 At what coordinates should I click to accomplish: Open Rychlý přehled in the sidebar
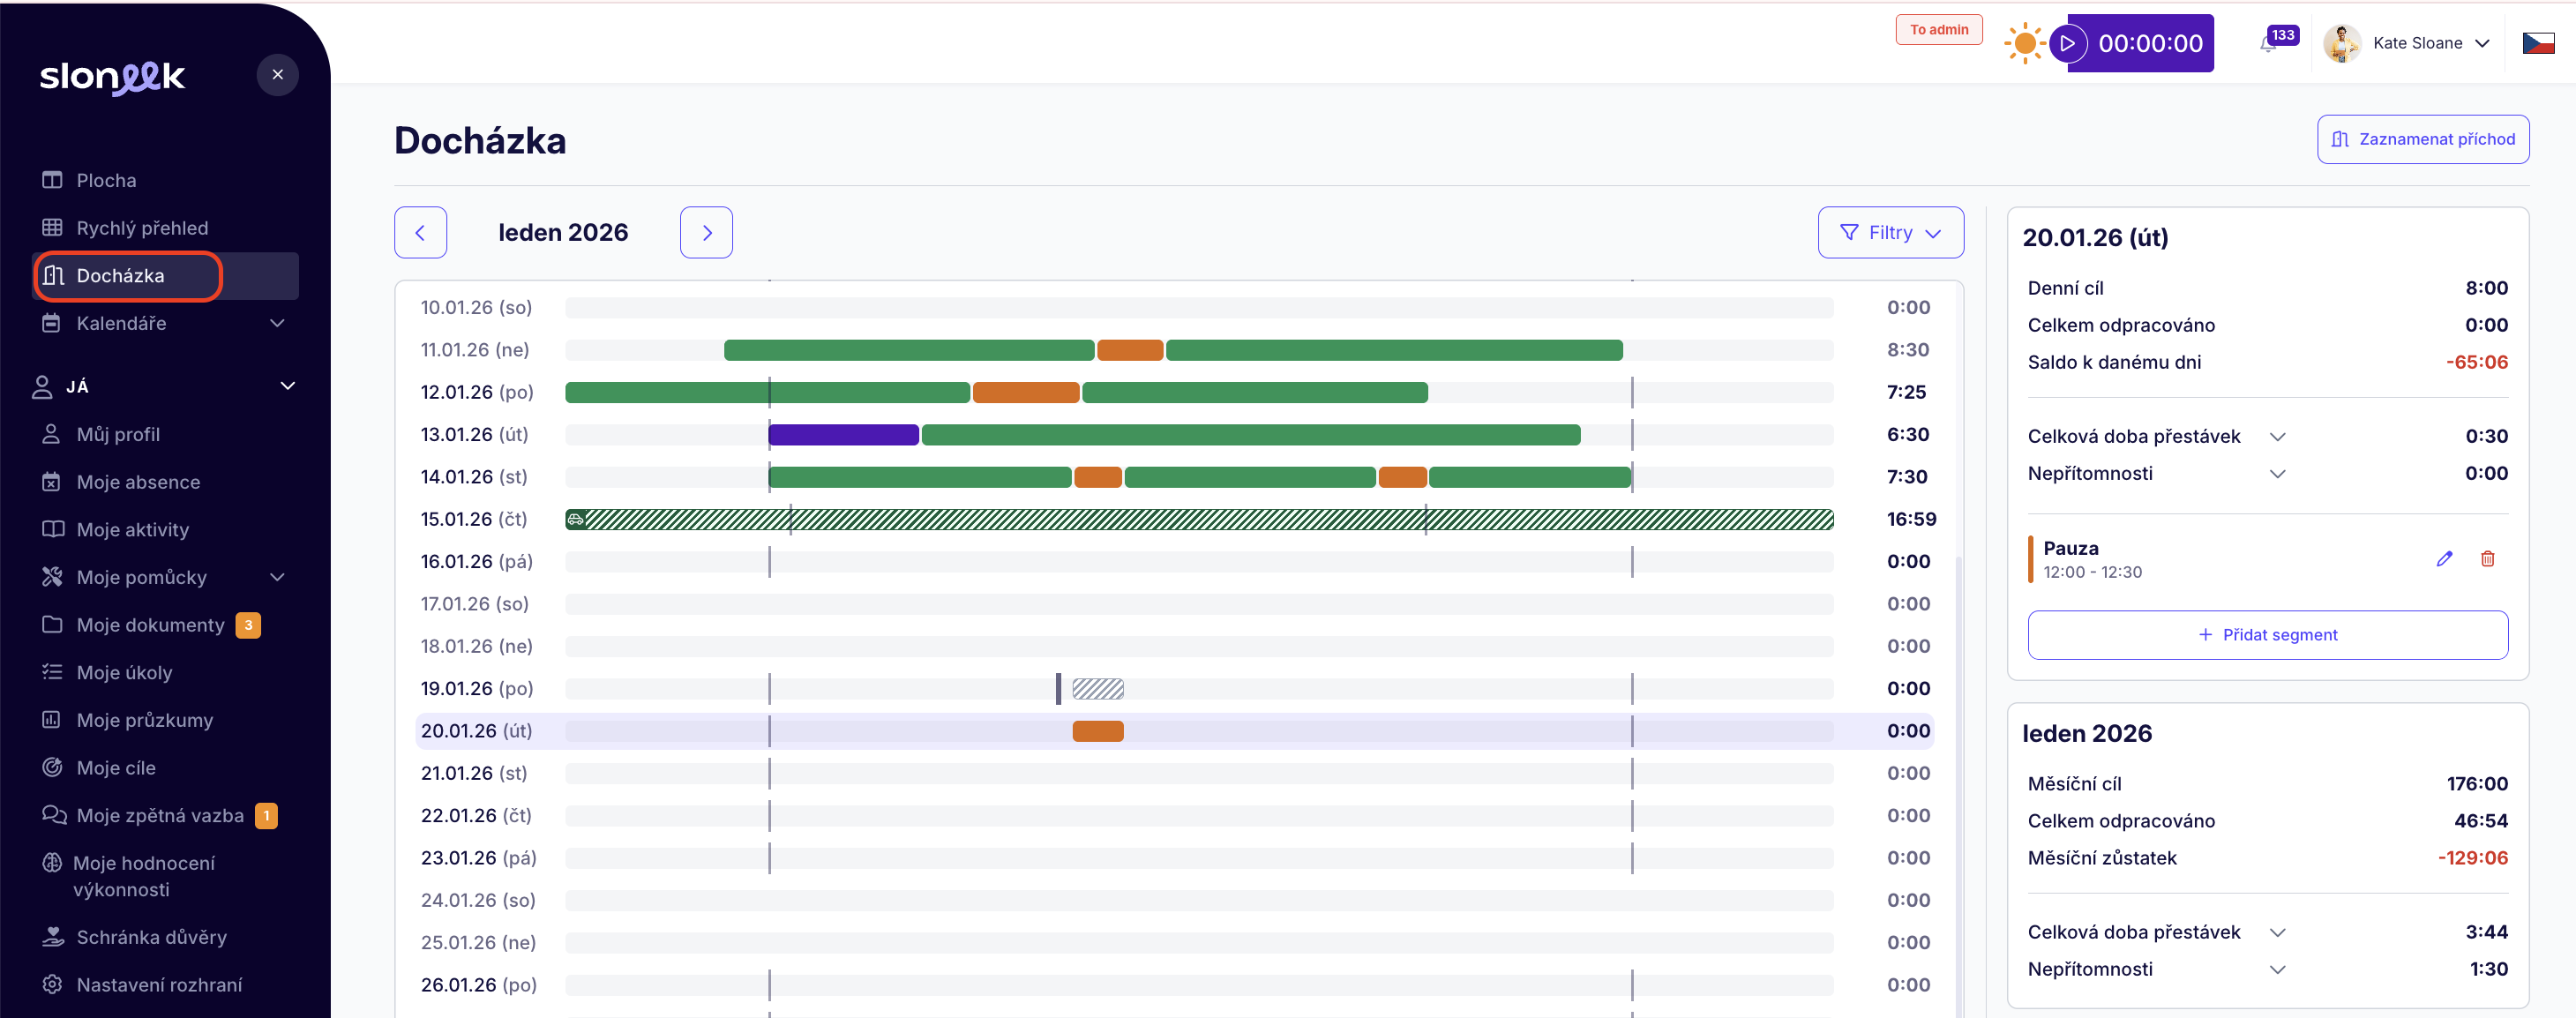pyautogui.click(x=142, y=228)
